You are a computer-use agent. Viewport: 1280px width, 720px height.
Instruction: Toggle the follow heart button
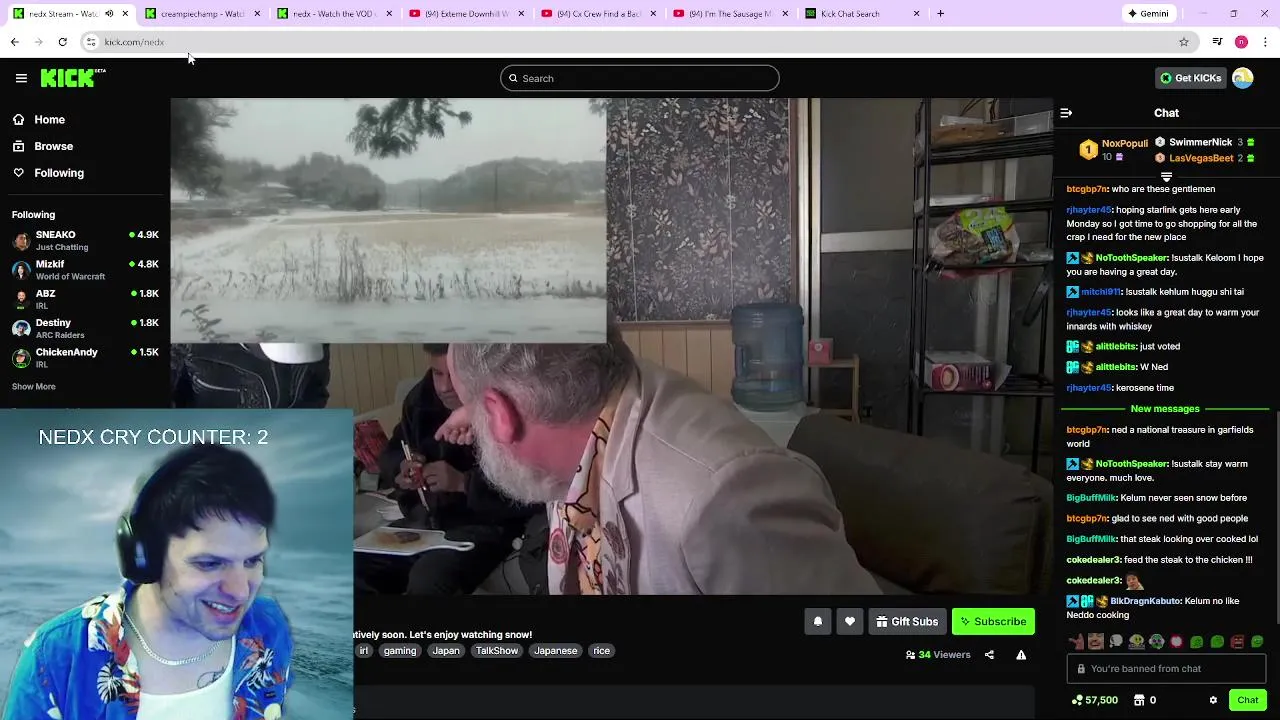point(850,622)
